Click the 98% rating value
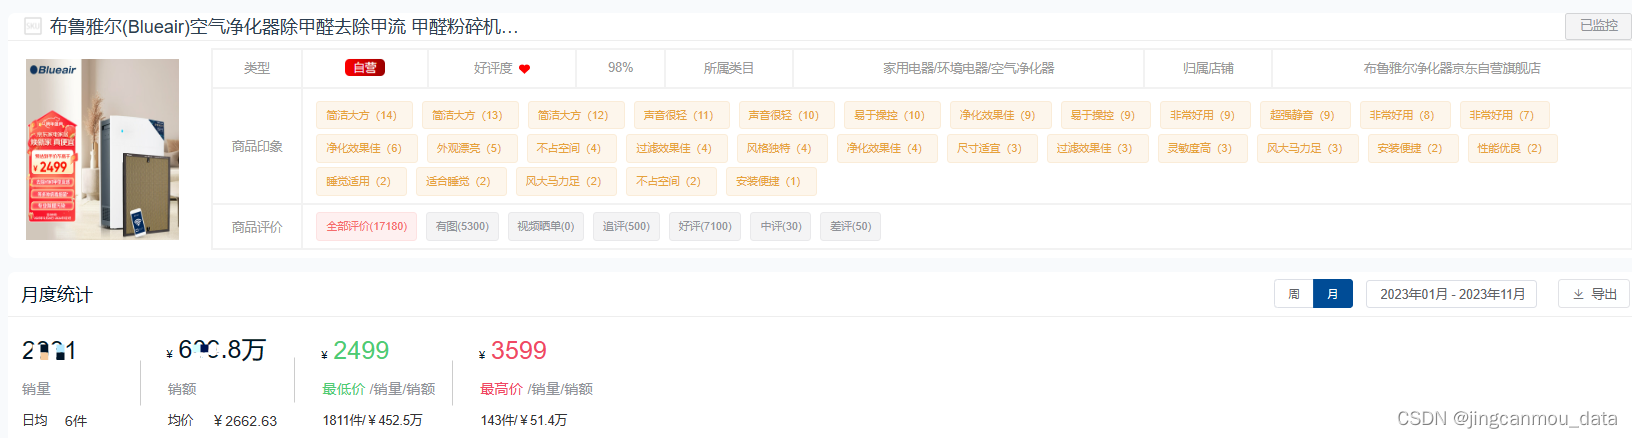1632x438 pixels. point(621,67)
